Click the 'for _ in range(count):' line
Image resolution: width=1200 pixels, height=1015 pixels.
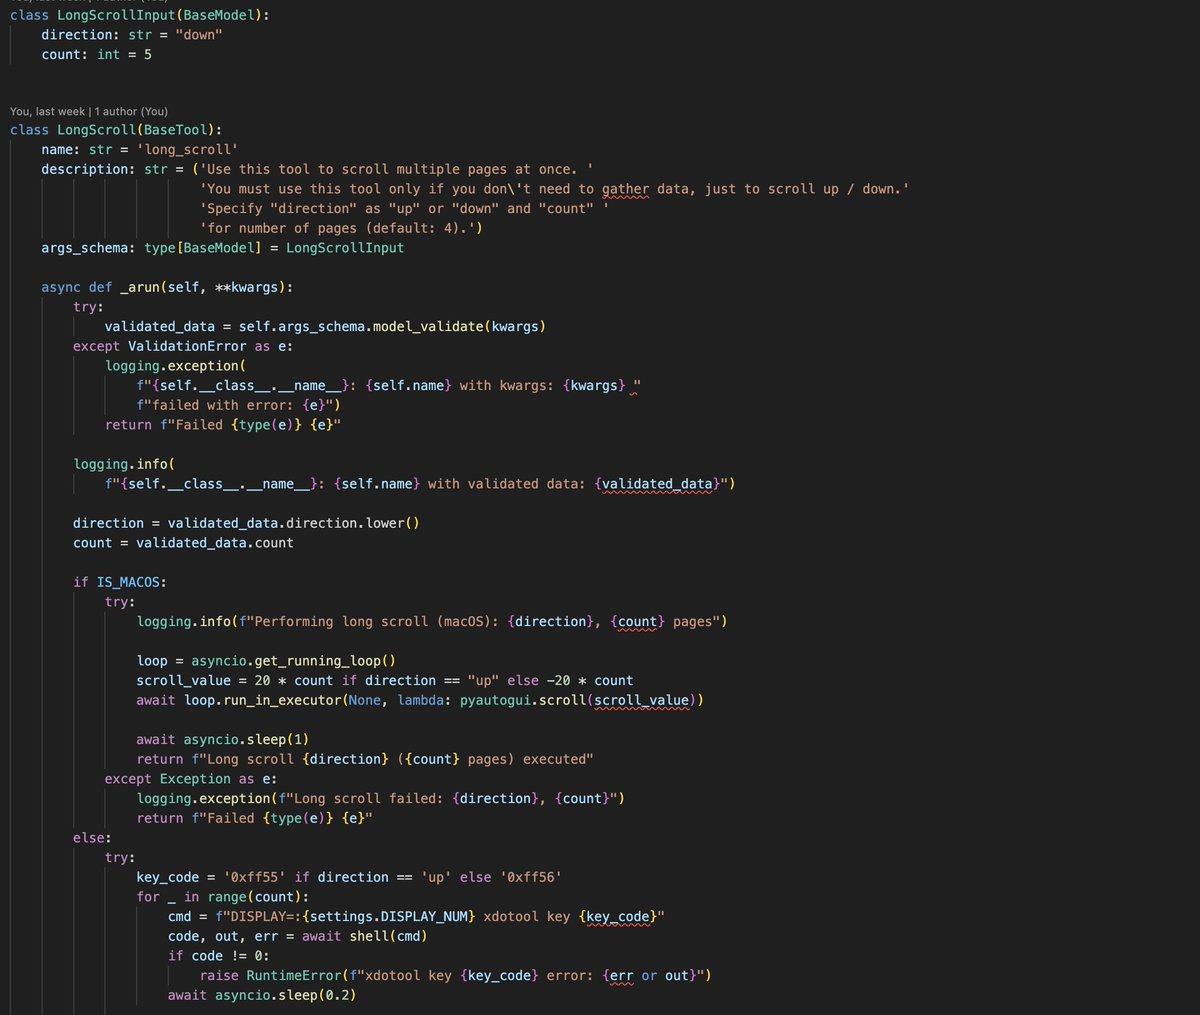tap(223, 897)
